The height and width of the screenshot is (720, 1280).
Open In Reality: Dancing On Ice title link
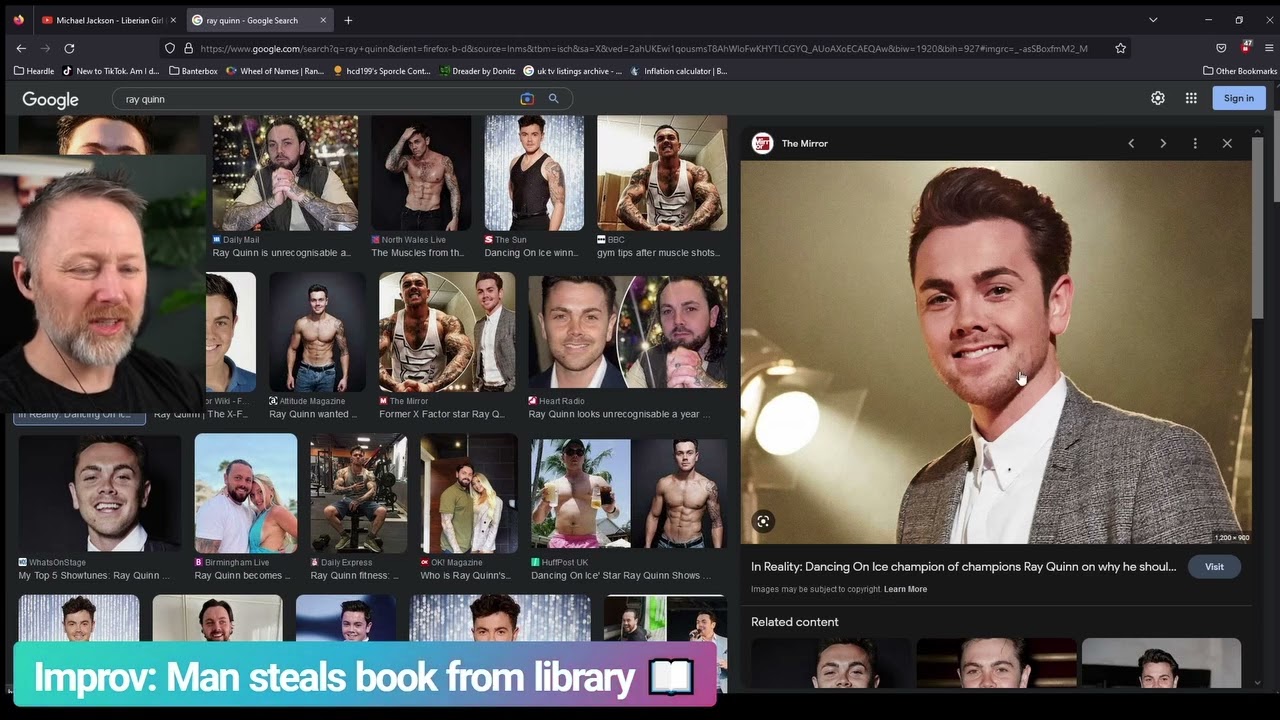click(964, 567)
